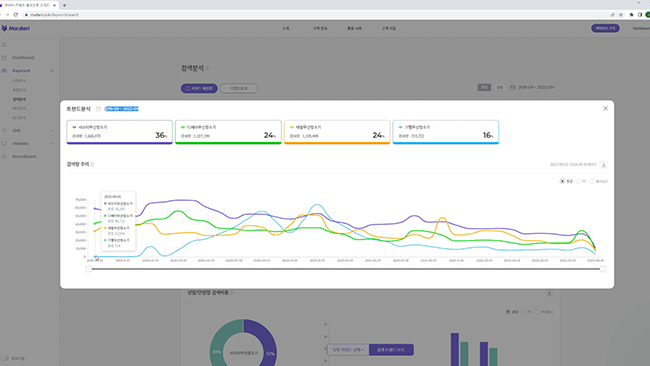Click the Keyword binoculars icon in sidebar
This screenshot has width=650, height=366.
4,71
